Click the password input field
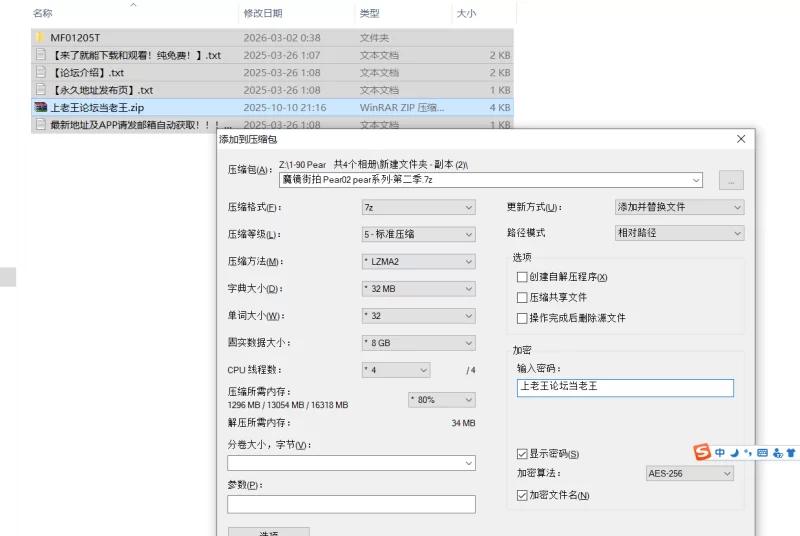The height and width of the screenshot is (536, 800). [x=625, y=388]
